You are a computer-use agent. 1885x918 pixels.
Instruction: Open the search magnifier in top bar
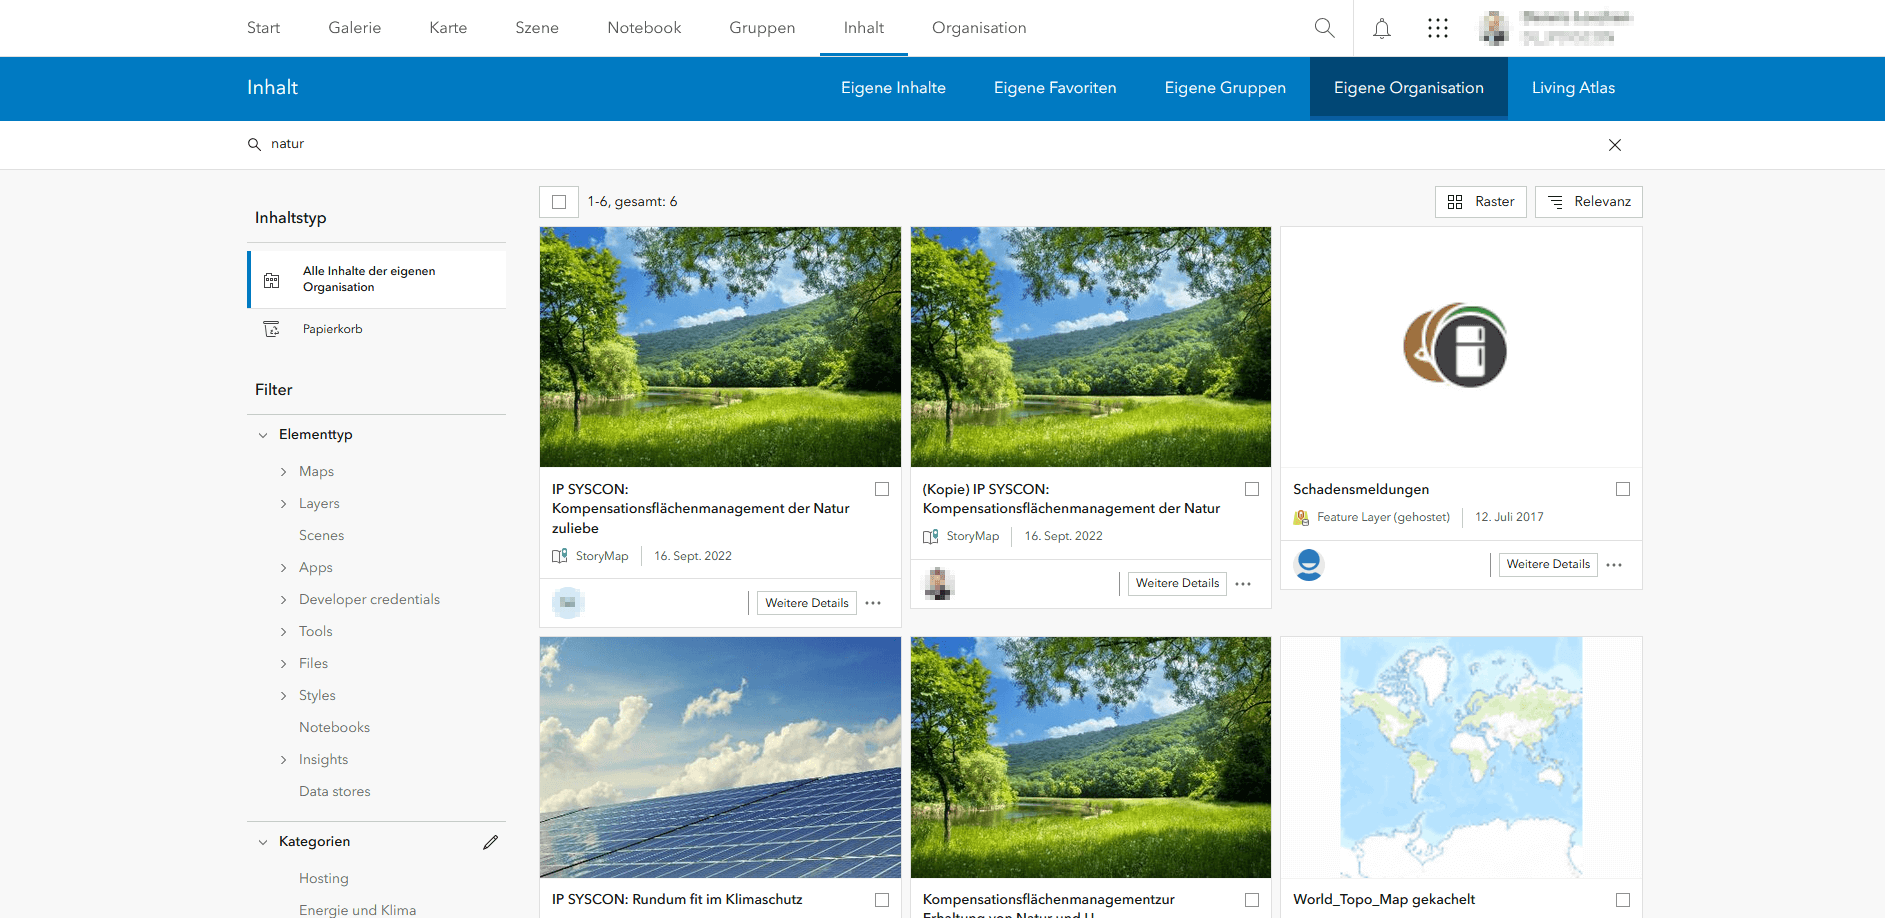pyautogui.click(x=1324, y=28)
